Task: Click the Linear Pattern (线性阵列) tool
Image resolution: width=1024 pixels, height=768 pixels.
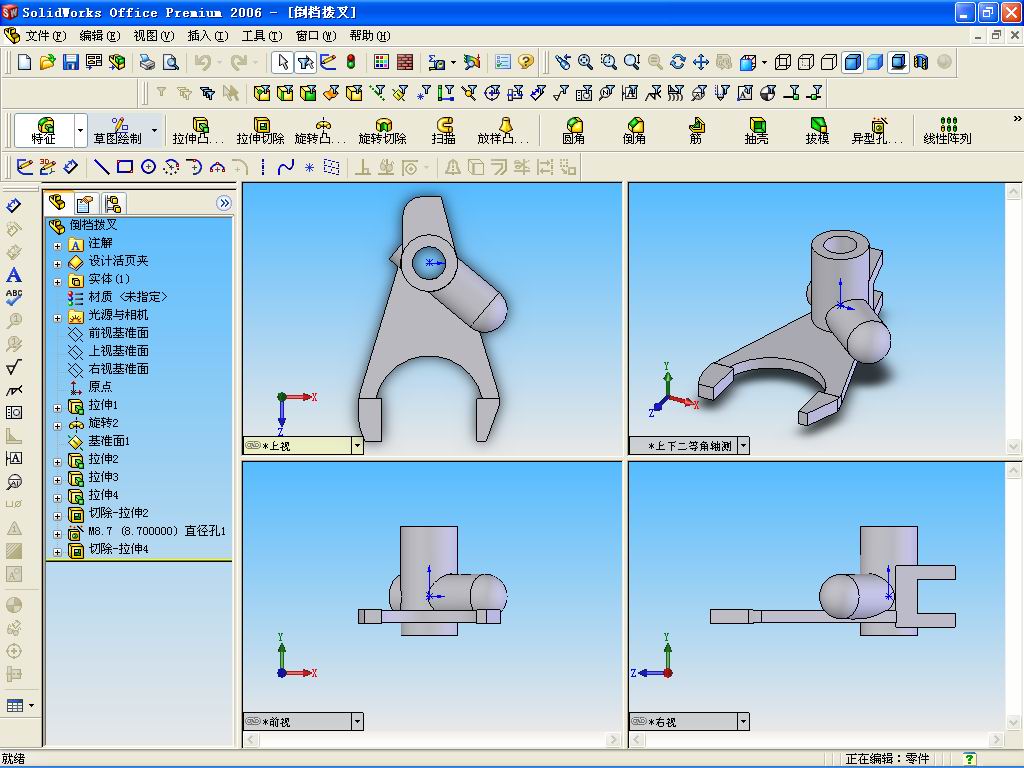Action: 948,131
